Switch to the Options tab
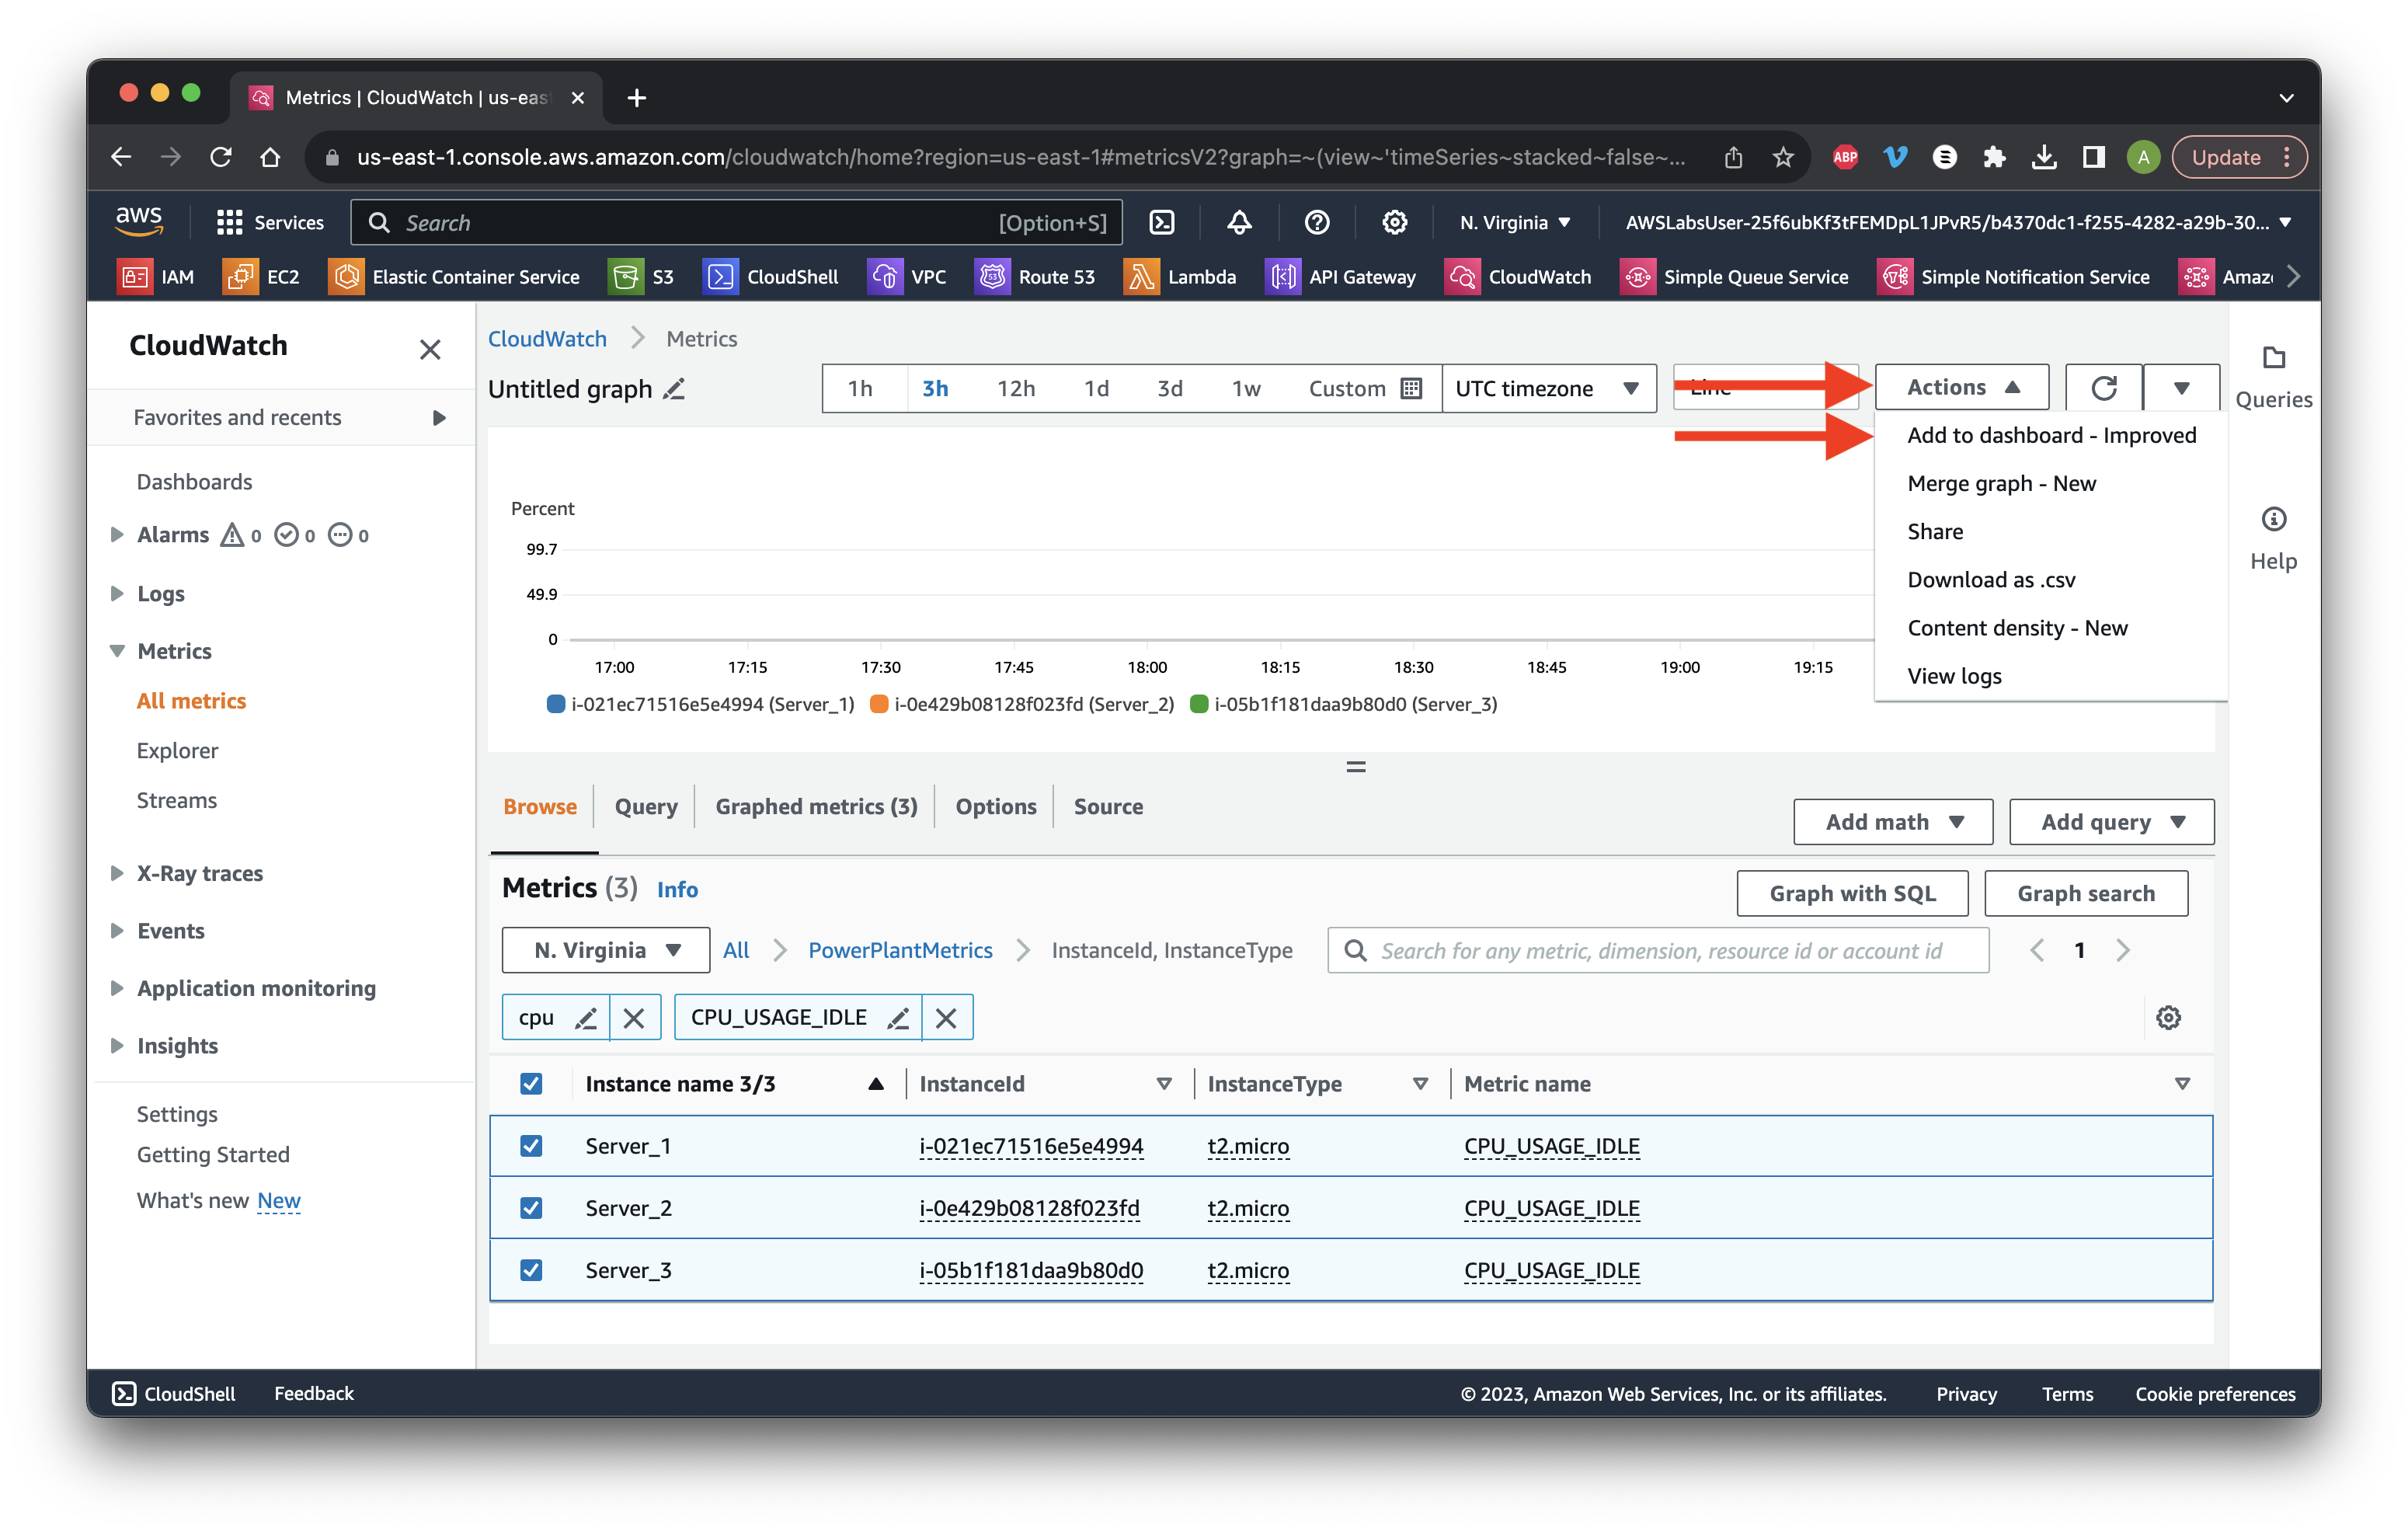This screenshot has width=2408, height=1532. 996,806
